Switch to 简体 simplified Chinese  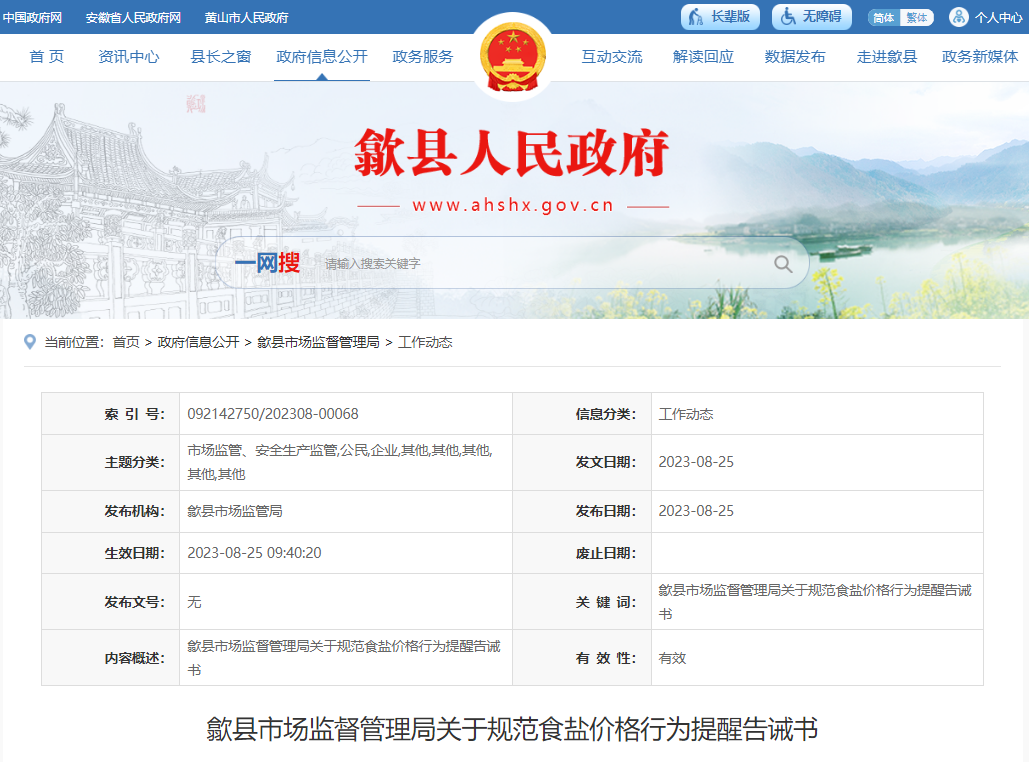coord(884,18)
